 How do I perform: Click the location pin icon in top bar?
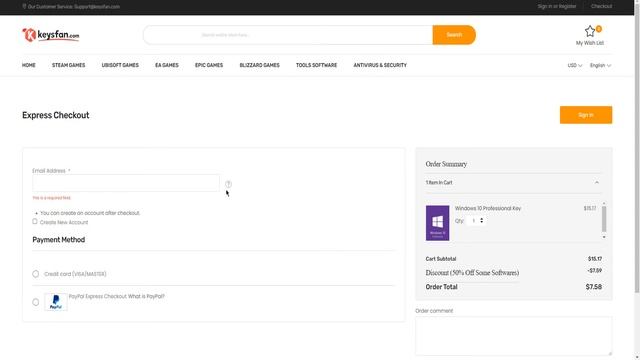point(24,7)
